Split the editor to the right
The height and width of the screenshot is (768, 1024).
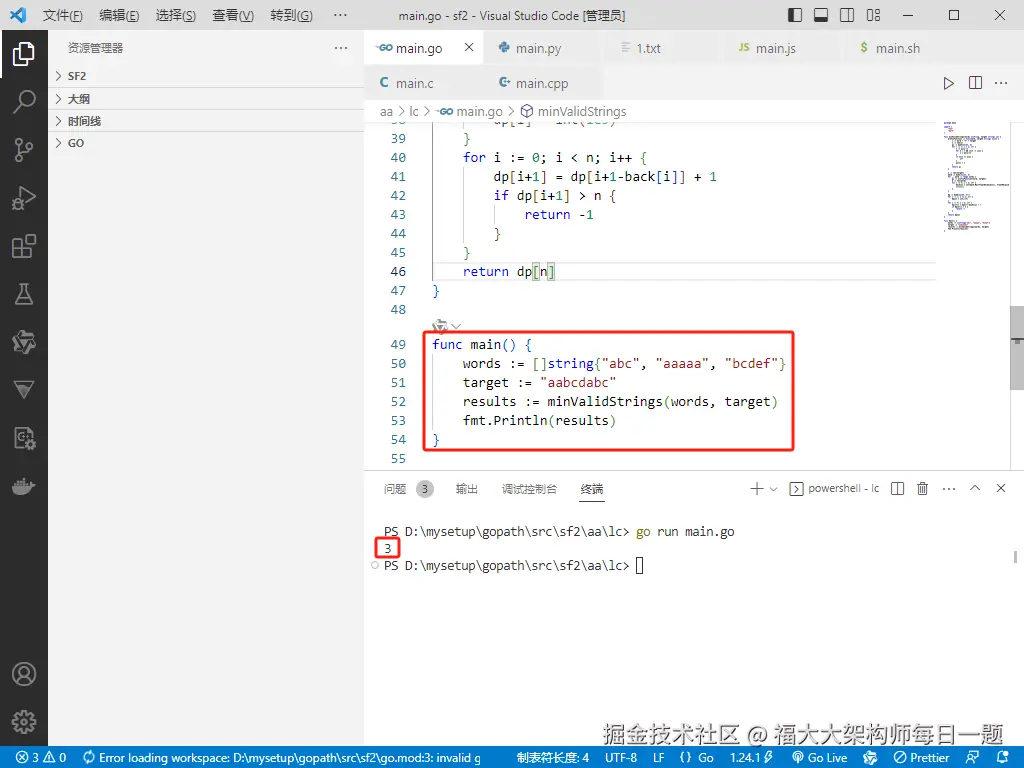[x=975, y=83]
